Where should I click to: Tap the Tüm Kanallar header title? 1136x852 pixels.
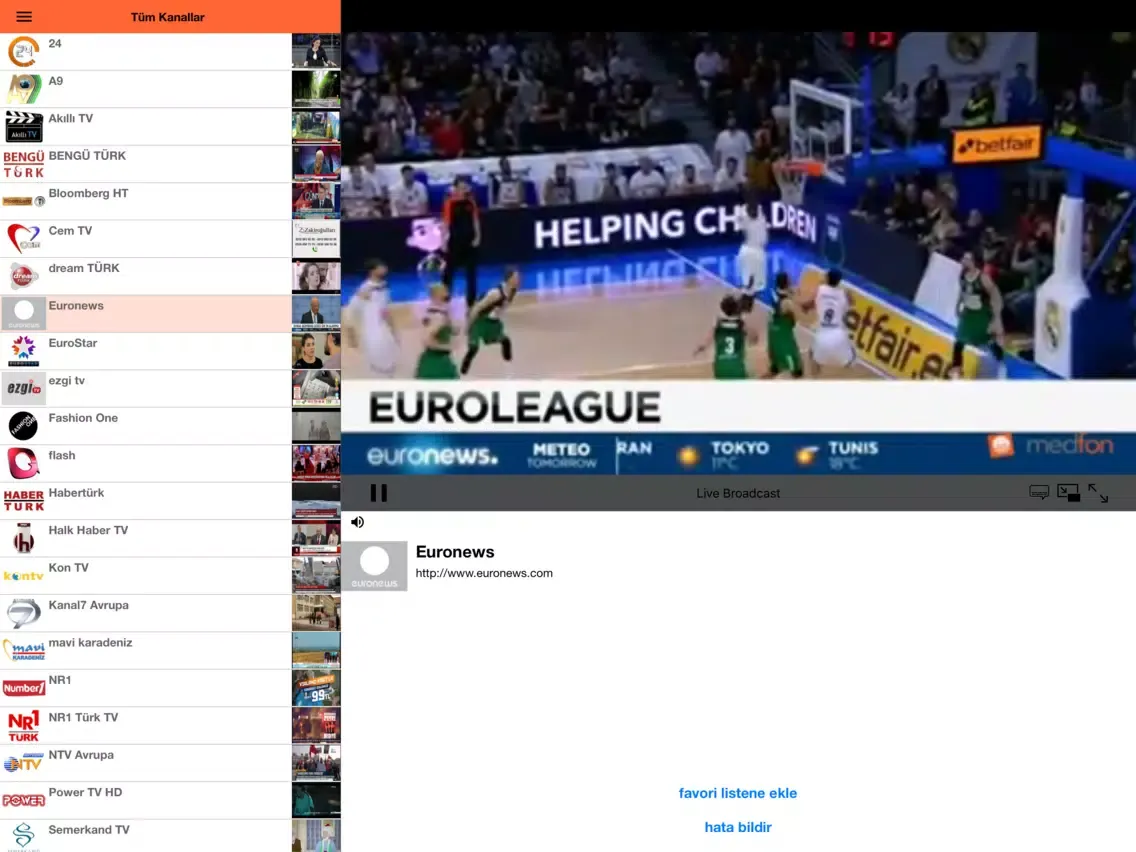point(167,17)
